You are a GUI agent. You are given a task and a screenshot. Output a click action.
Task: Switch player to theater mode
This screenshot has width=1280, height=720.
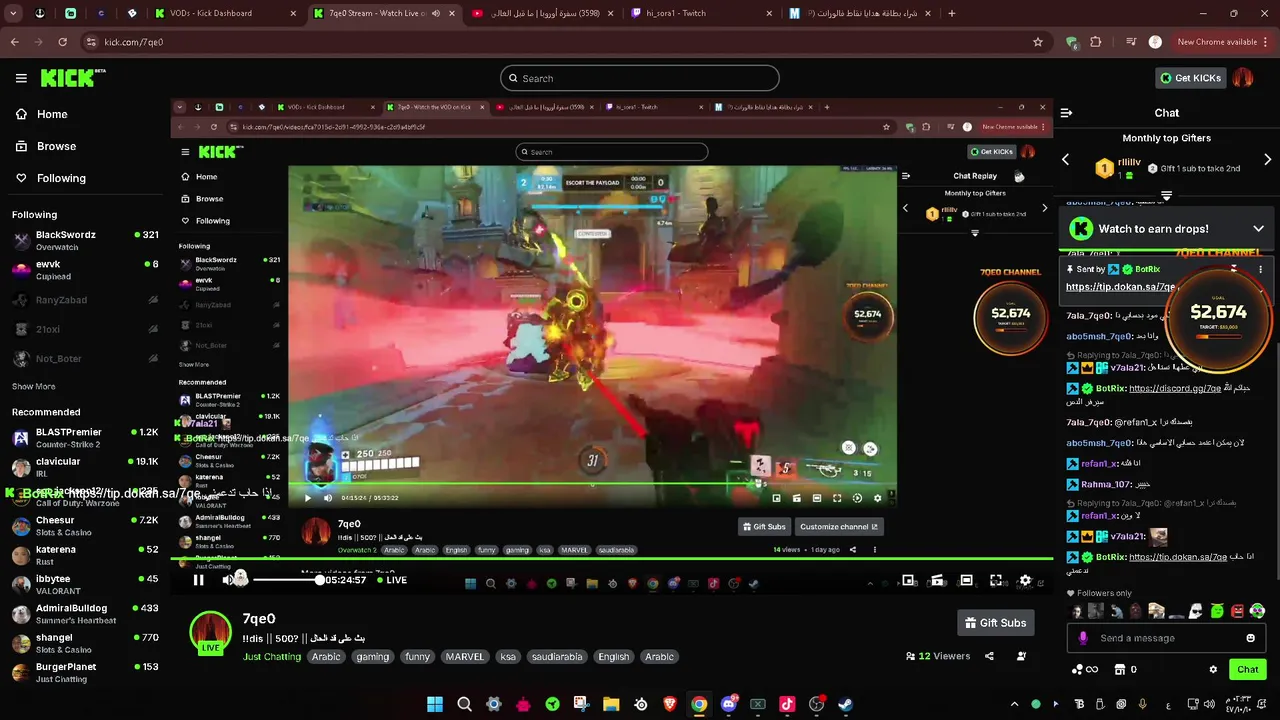(966, 580)
